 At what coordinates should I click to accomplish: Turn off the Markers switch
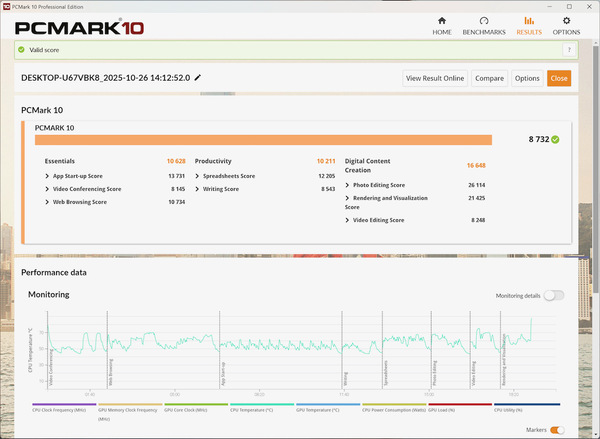557,430
